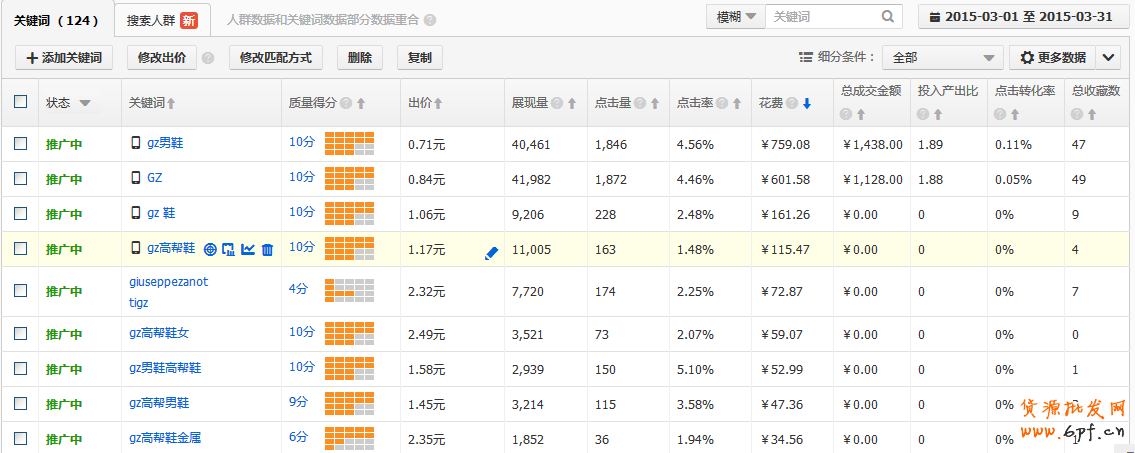Toggle the select-all checkbox in table header

[x=21, y=102]
